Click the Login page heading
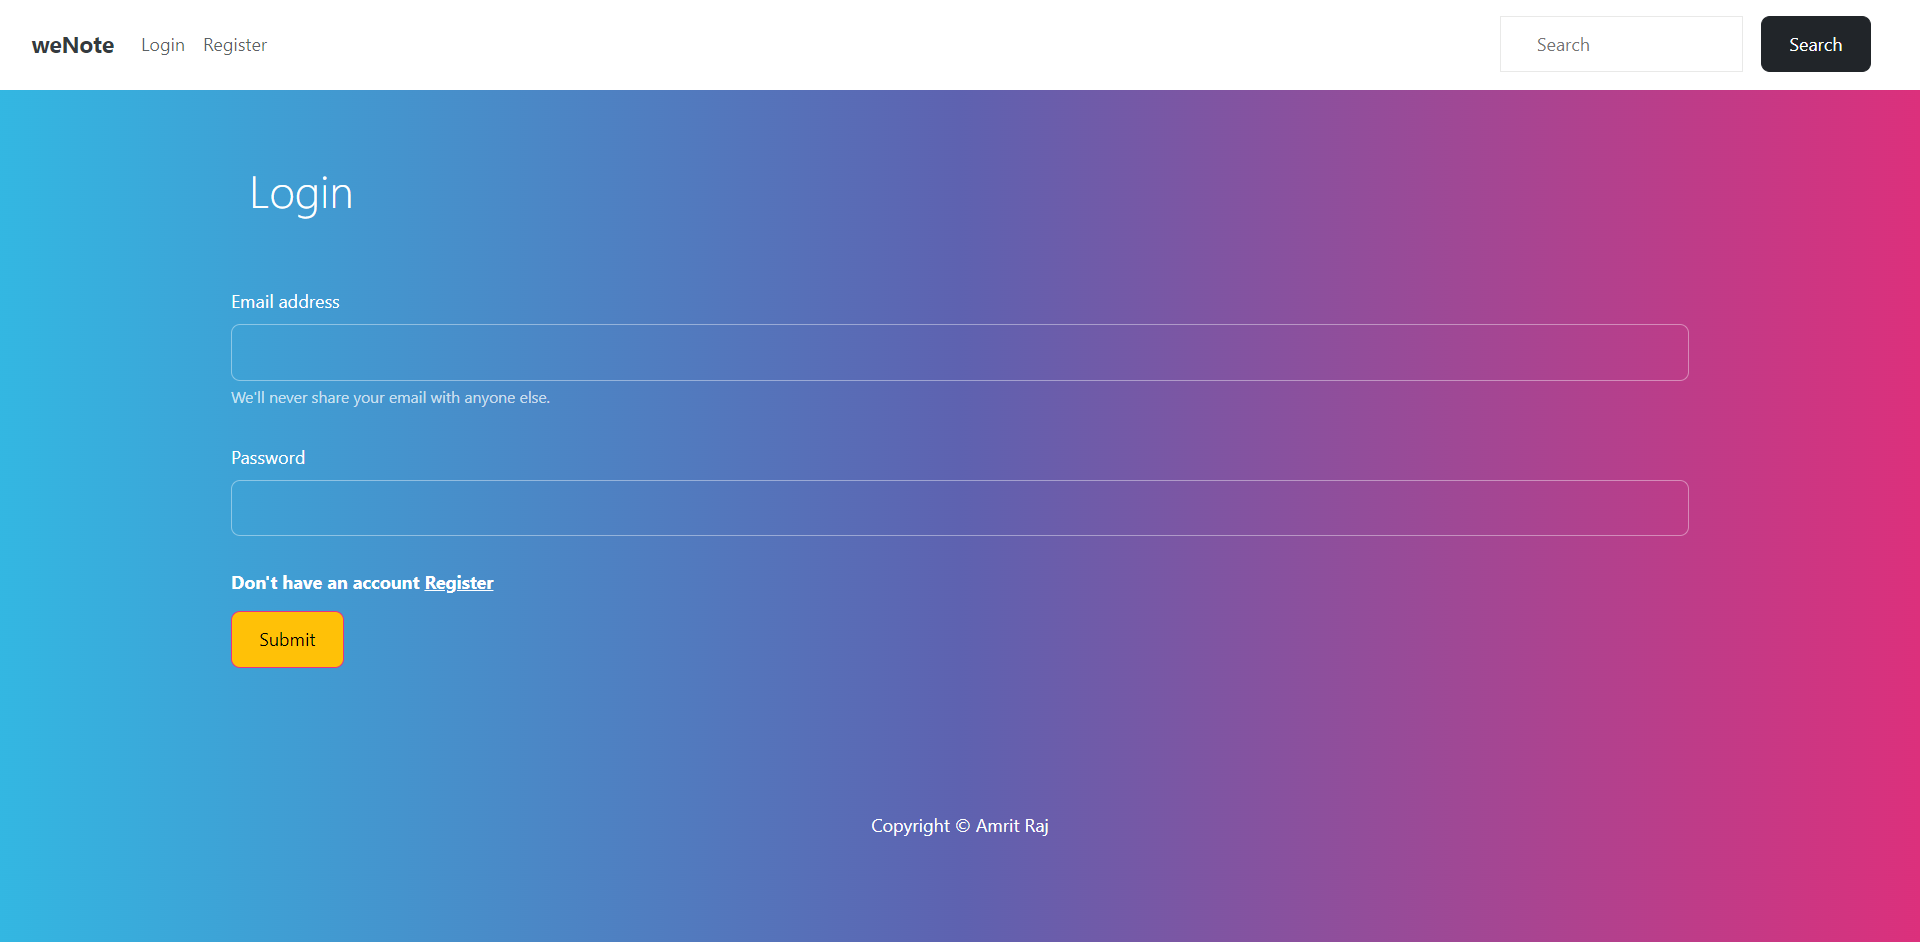Viewport: 1920px width, 942px height. click(301, 193)
